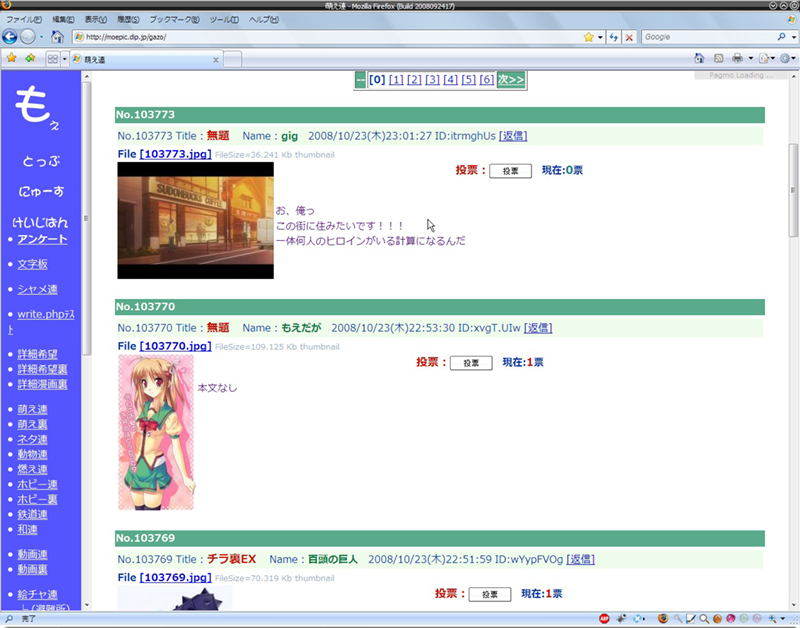800x628 pixels.
Task: Click the 次>> next page button
Action: click(x=511, y=80)
